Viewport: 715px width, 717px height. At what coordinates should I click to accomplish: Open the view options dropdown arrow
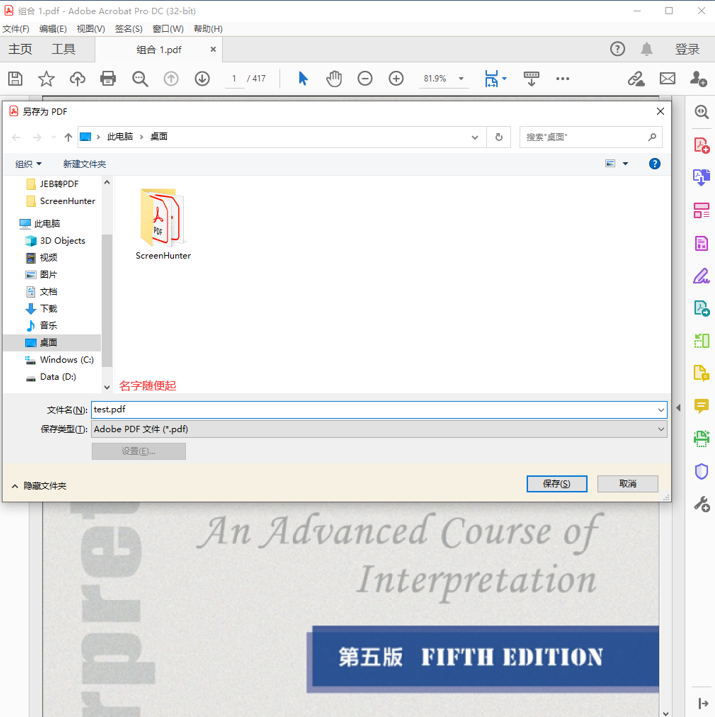coord(625,164)
